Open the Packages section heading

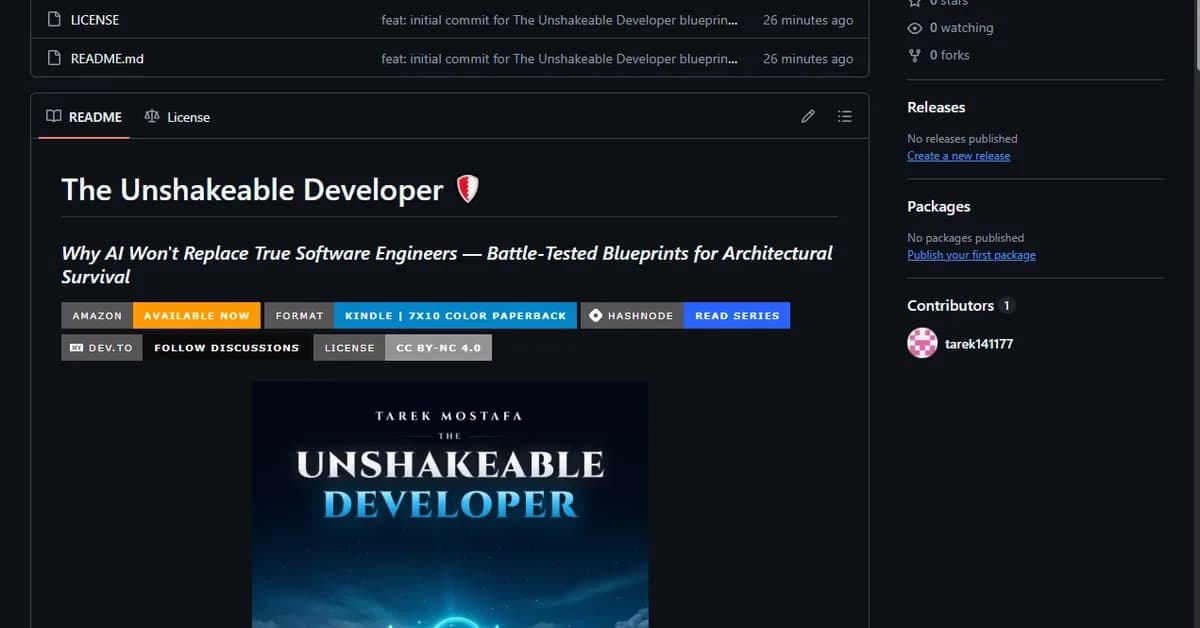pyautogui.click(x=938, y=206)
